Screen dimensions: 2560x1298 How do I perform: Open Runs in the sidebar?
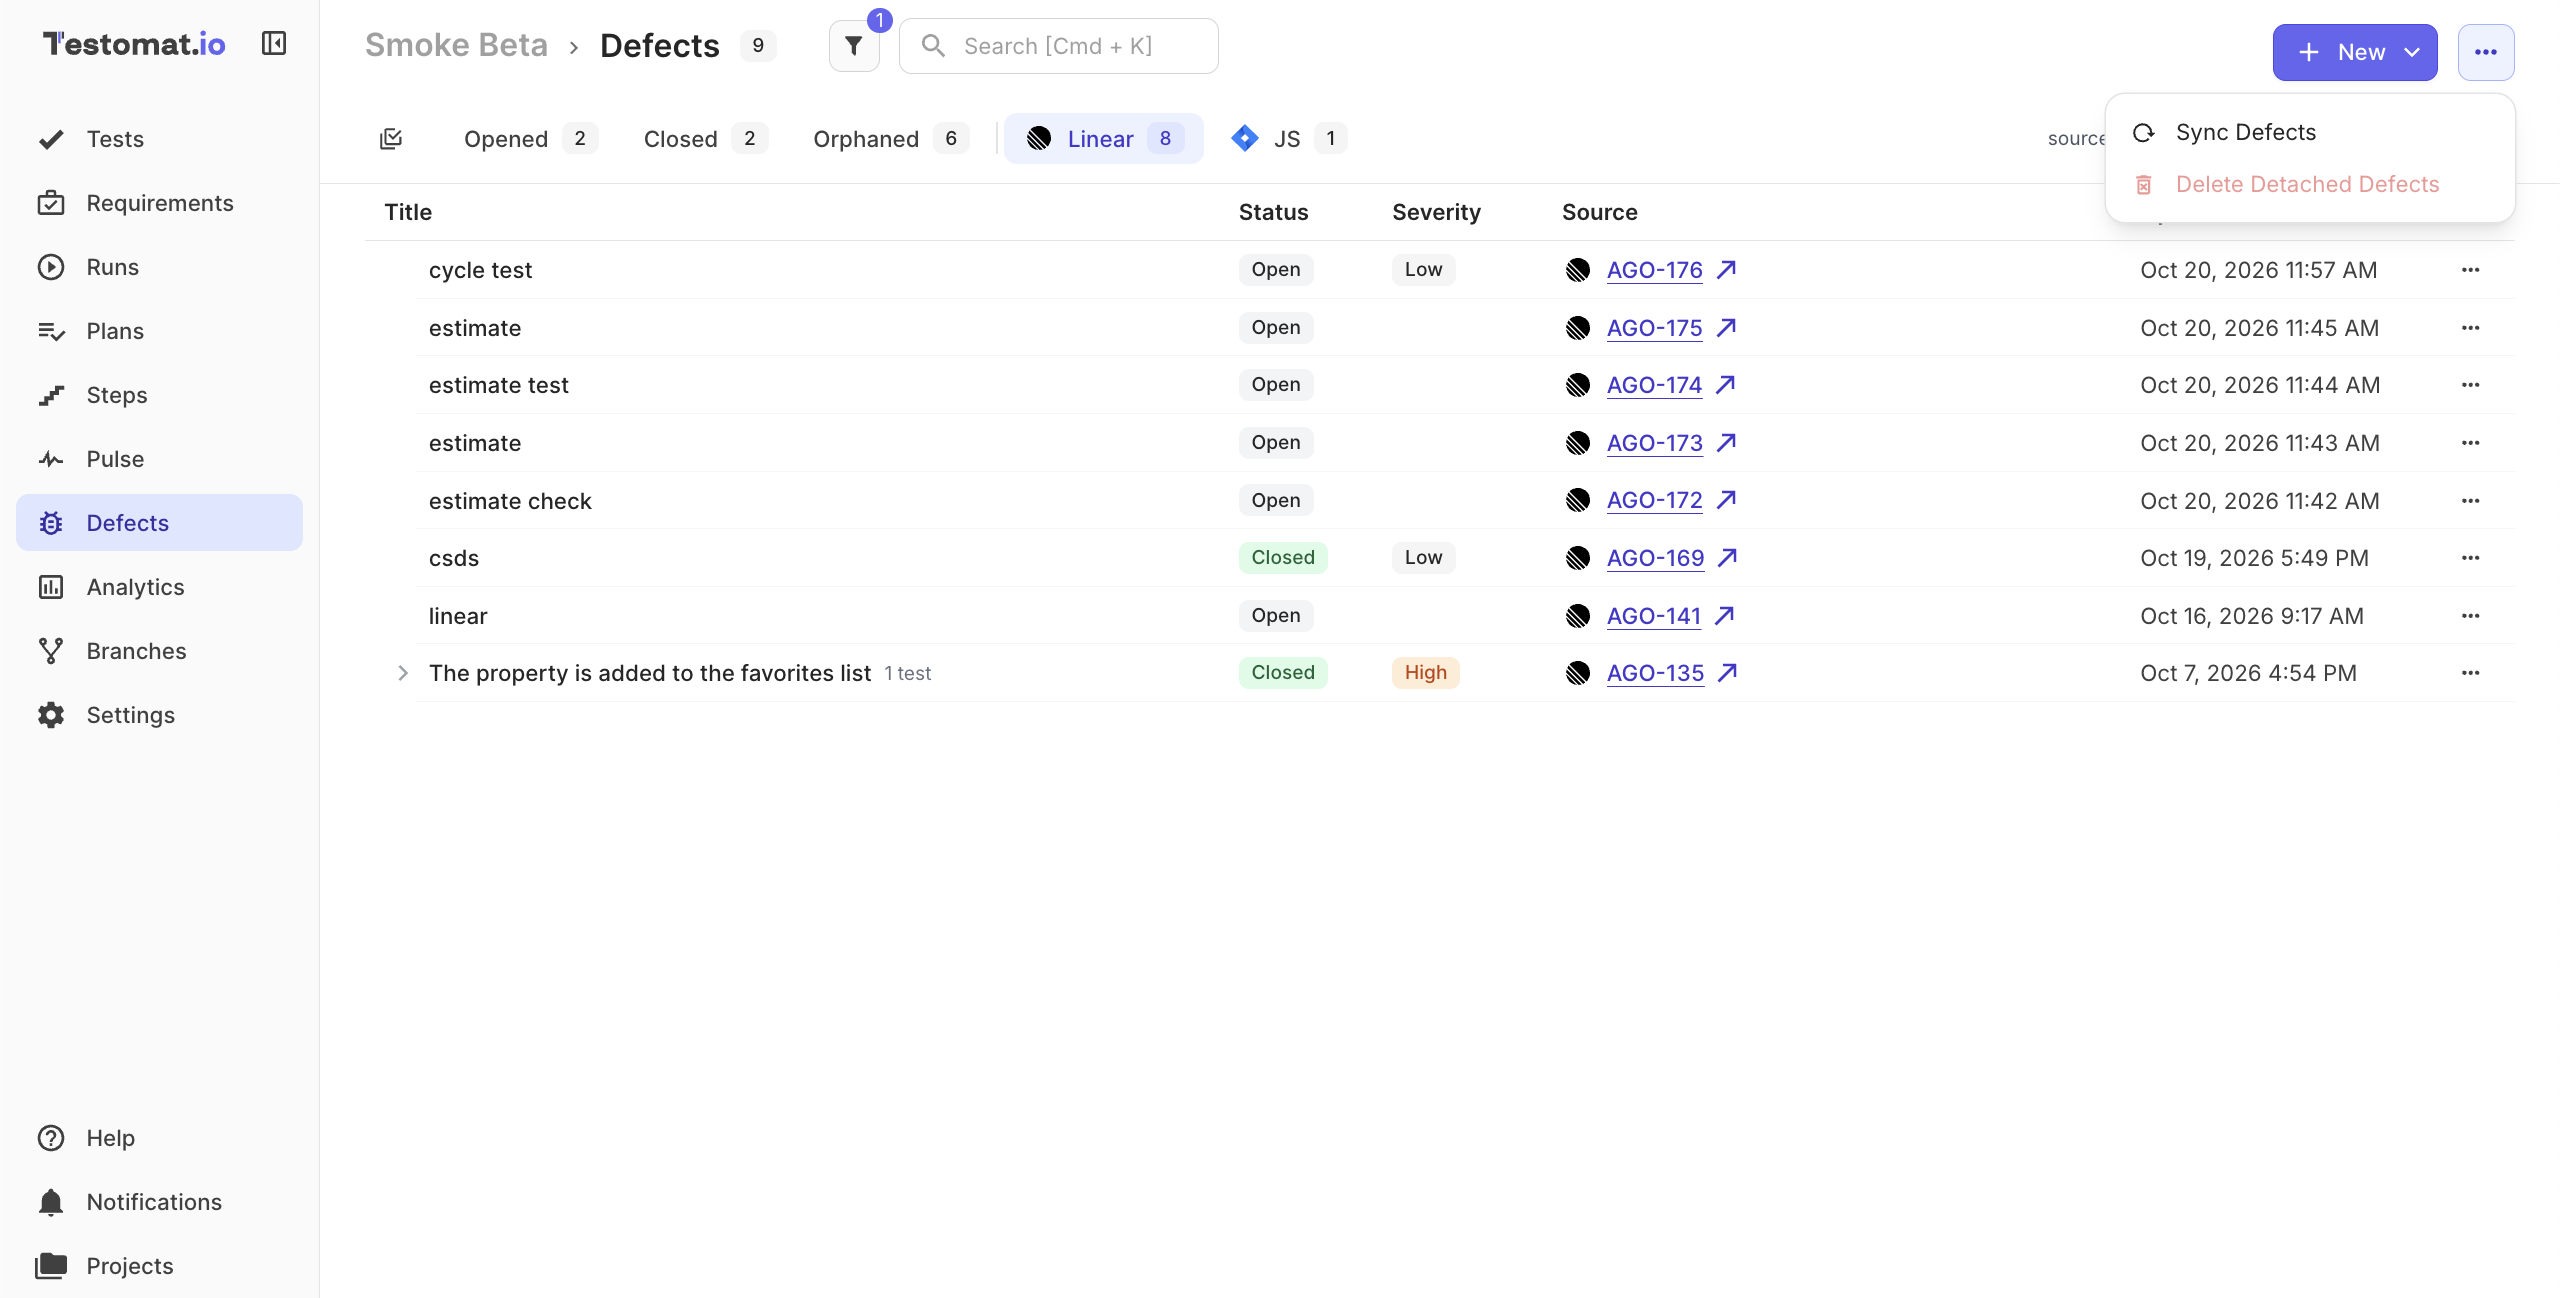click(x=159, y=267)
